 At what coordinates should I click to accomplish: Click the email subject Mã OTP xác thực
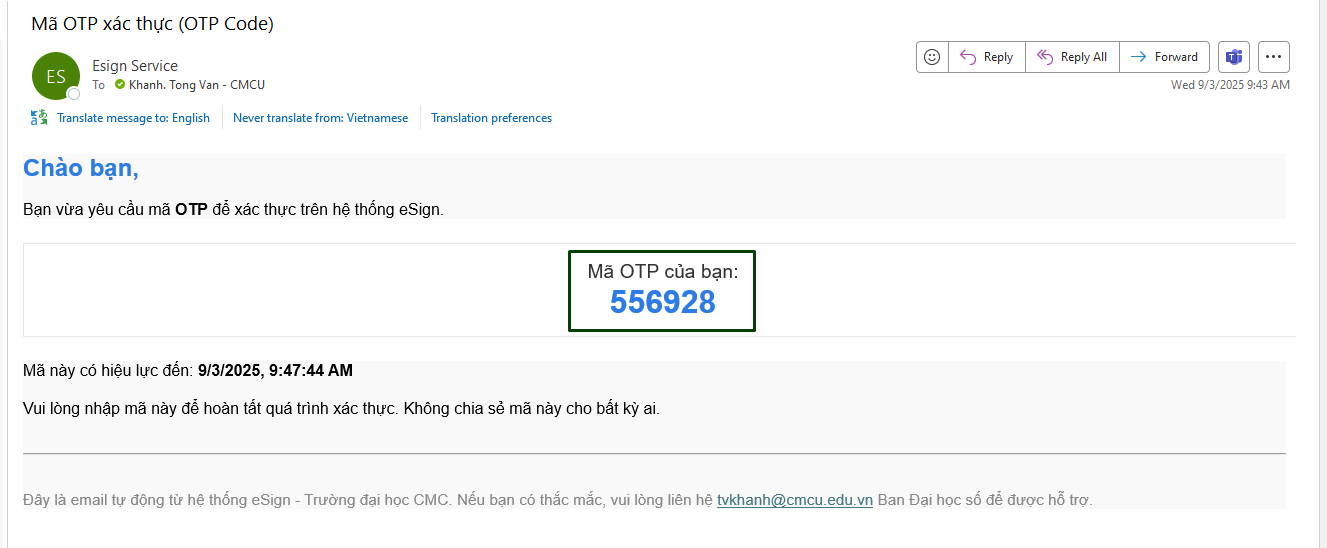pyautogui.click(x=152, y=24)
